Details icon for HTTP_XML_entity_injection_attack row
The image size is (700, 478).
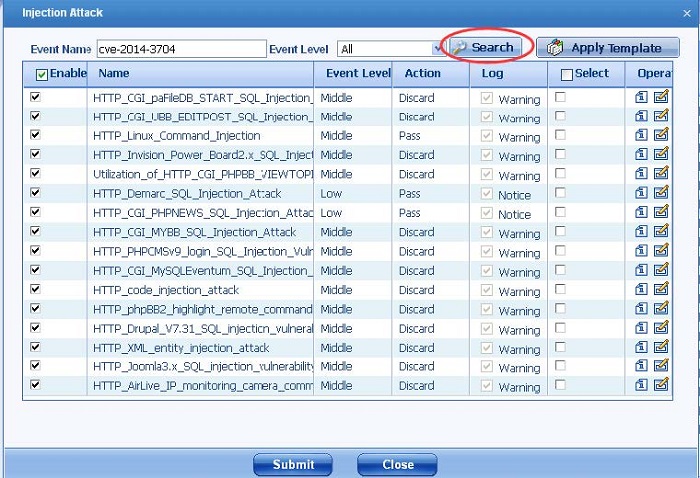click(641, 347)
